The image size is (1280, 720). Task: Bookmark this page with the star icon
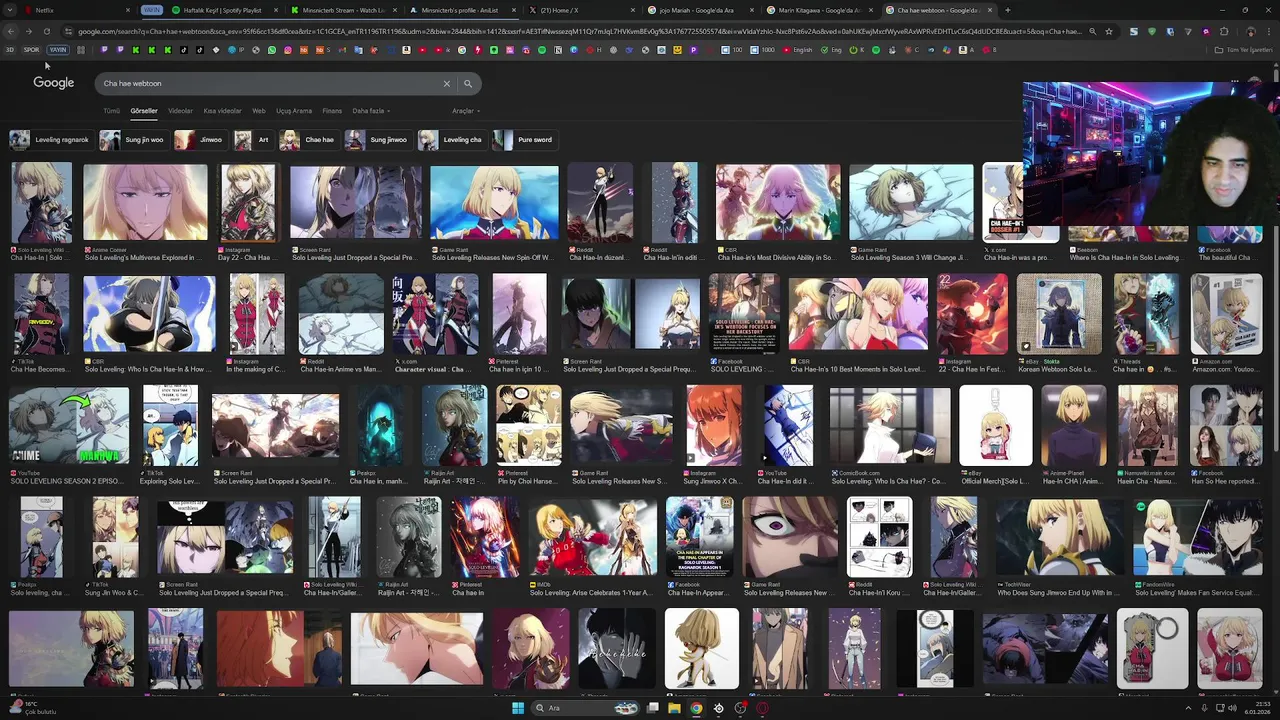pyautogui.click(x=1109, y=31)
